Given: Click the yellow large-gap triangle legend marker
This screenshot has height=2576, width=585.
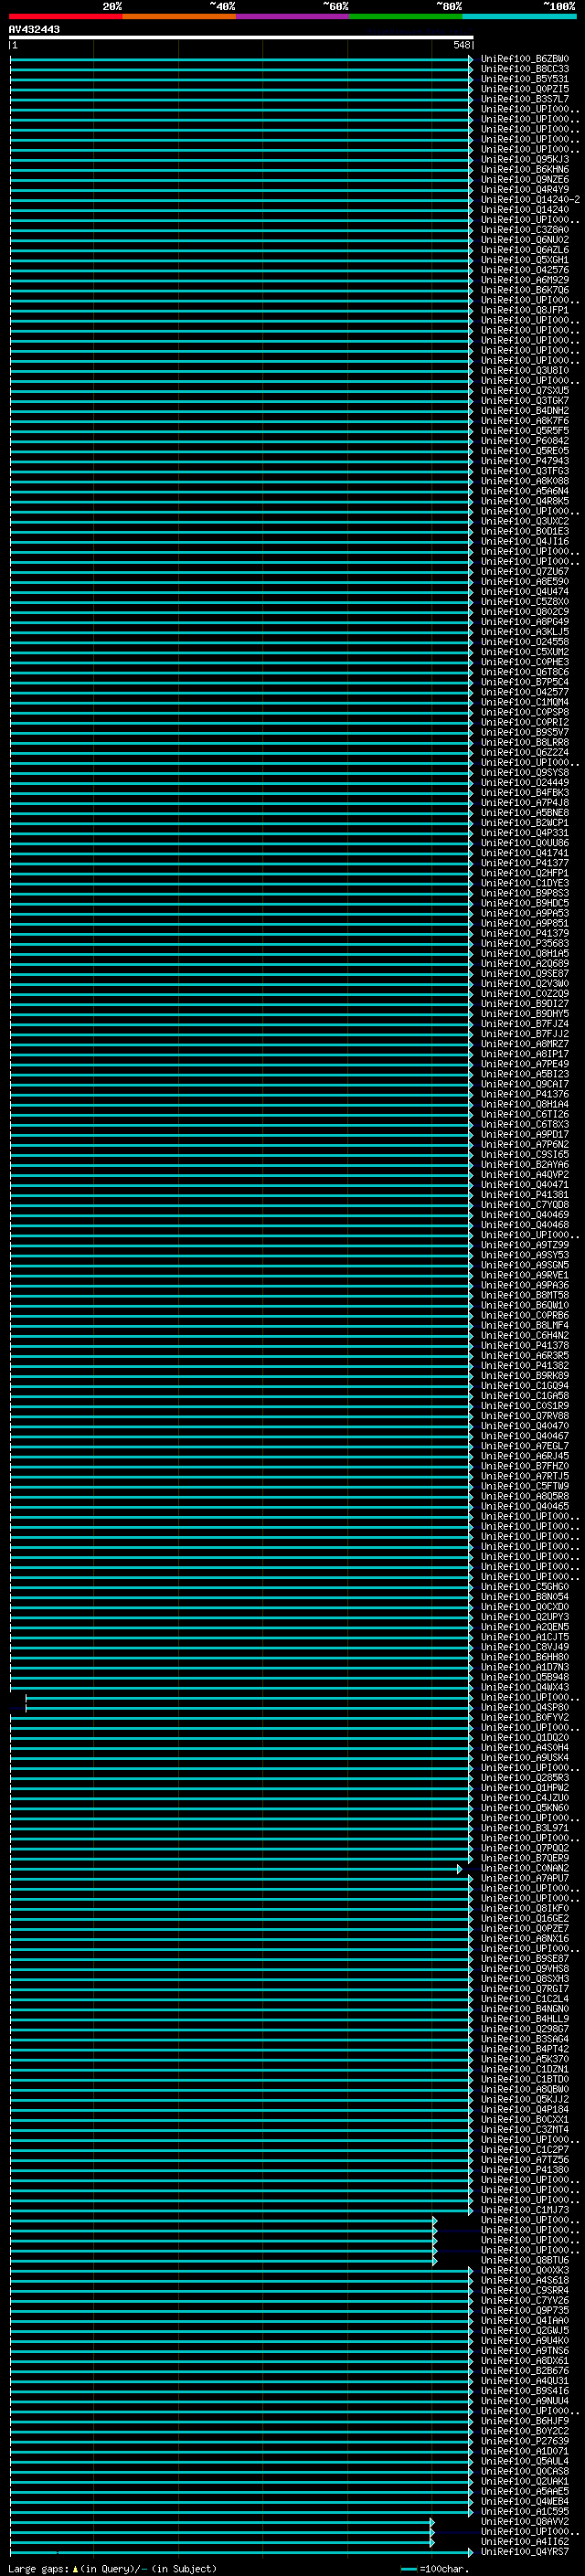Looking at the screenshot, I should [x=75, y=2568].
